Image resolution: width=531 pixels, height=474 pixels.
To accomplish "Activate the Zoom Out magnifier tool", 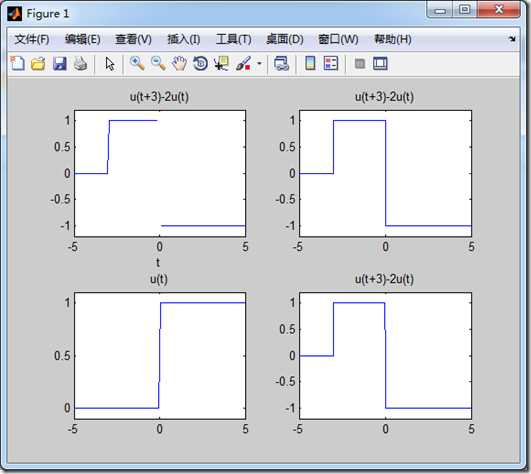I will point(158,63).
